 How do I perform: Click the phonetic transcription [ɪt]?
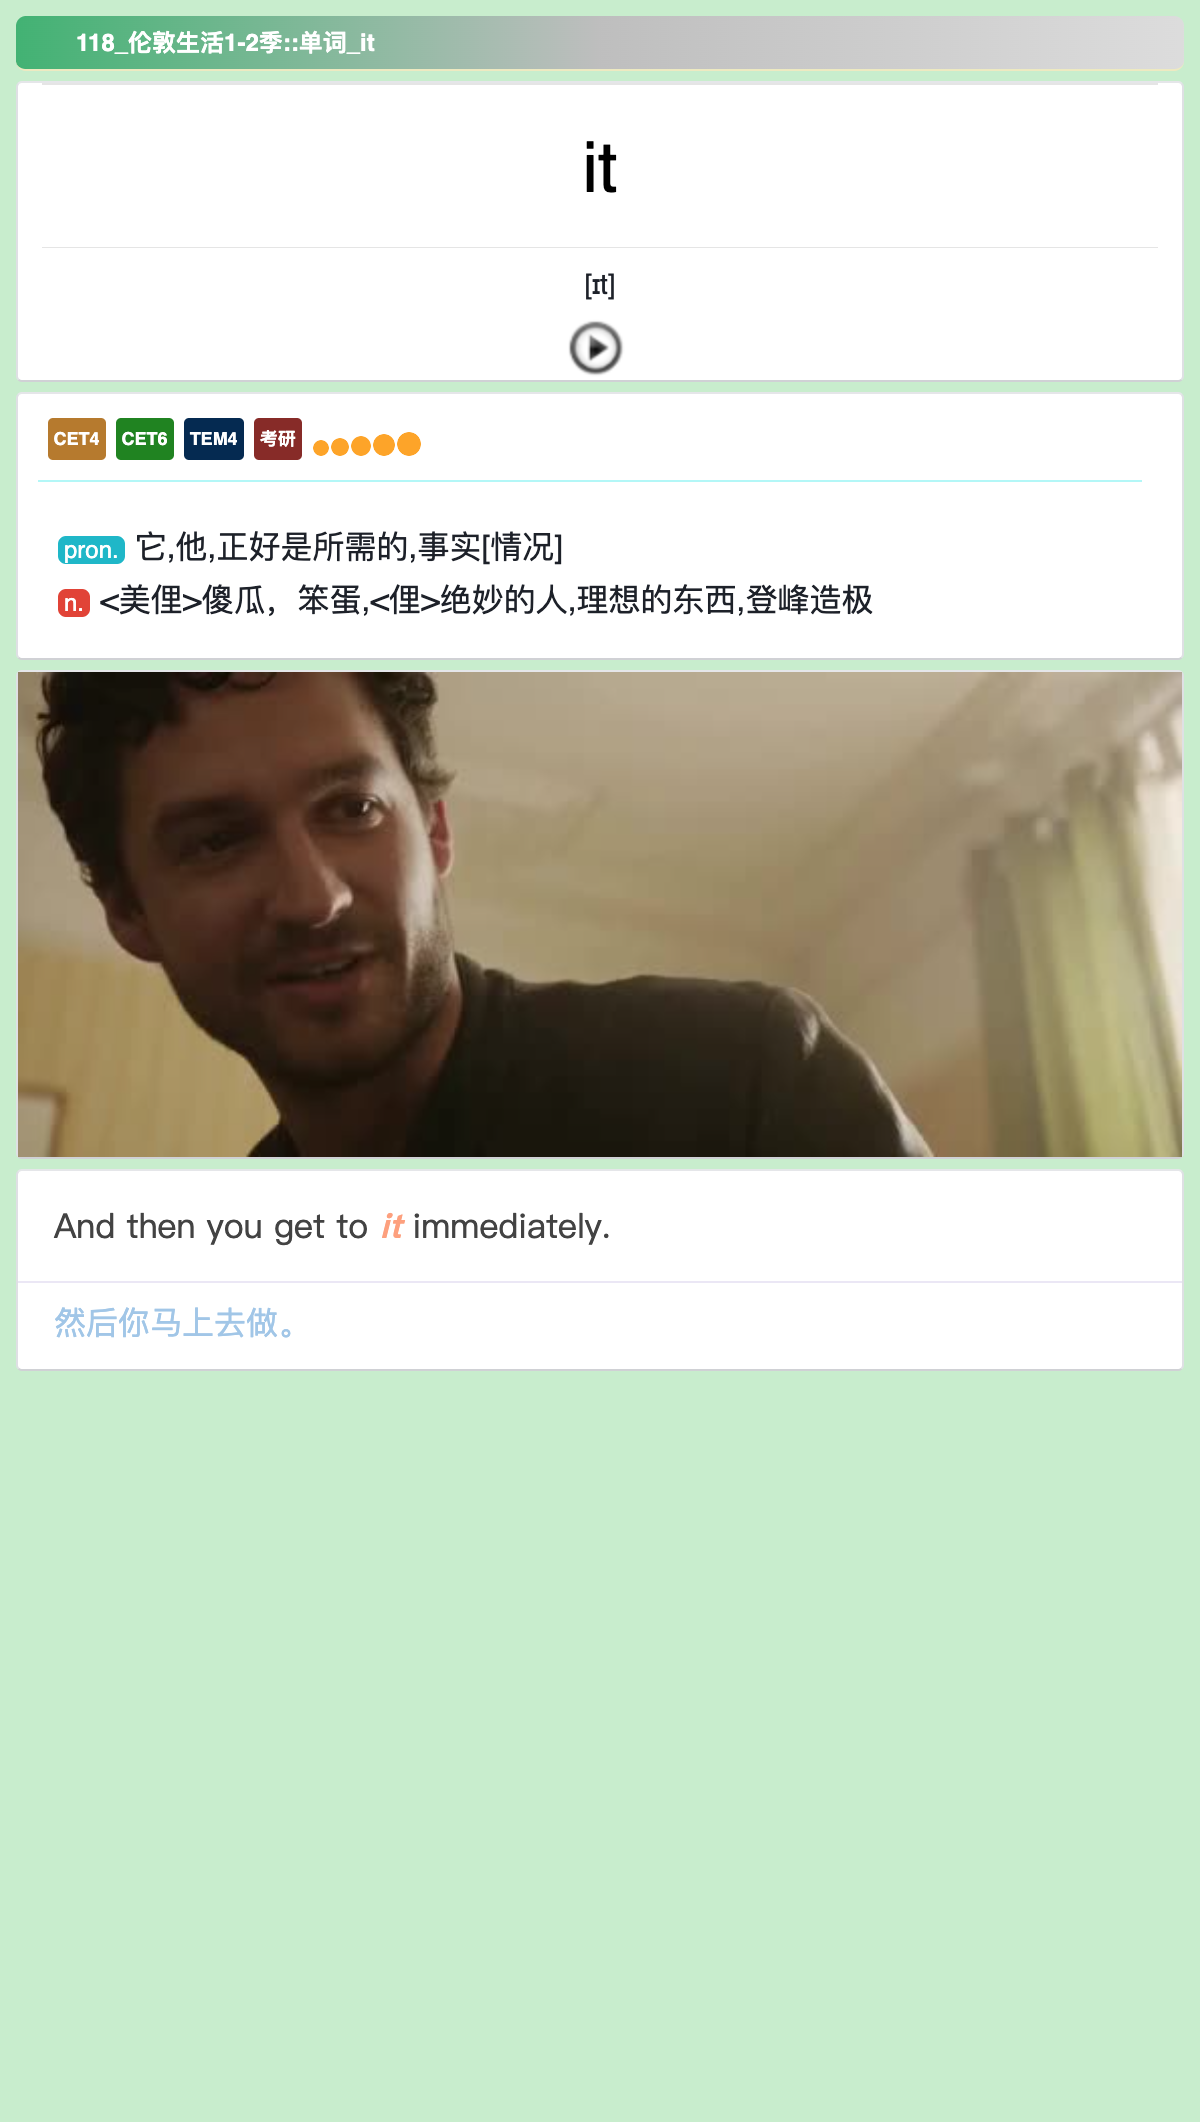tap(600, 286)
